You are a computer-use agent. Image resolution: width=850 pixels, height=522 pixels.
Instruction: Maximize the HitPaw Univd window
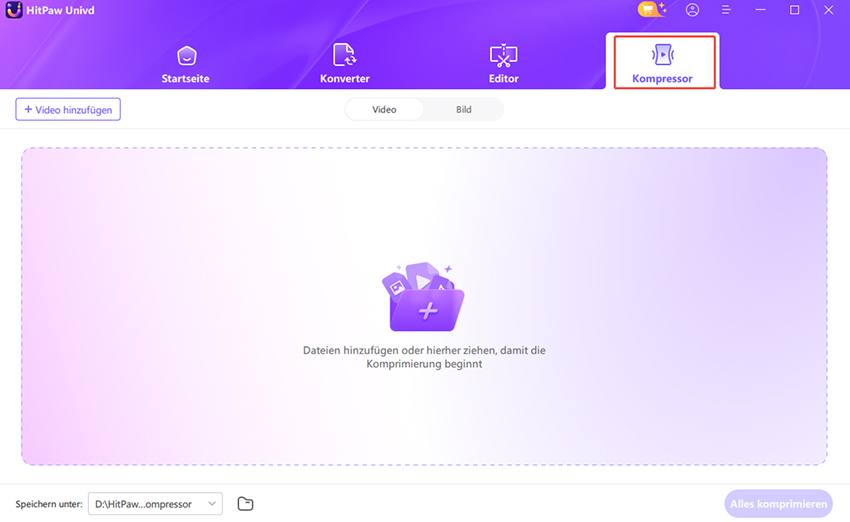point(794,10)
